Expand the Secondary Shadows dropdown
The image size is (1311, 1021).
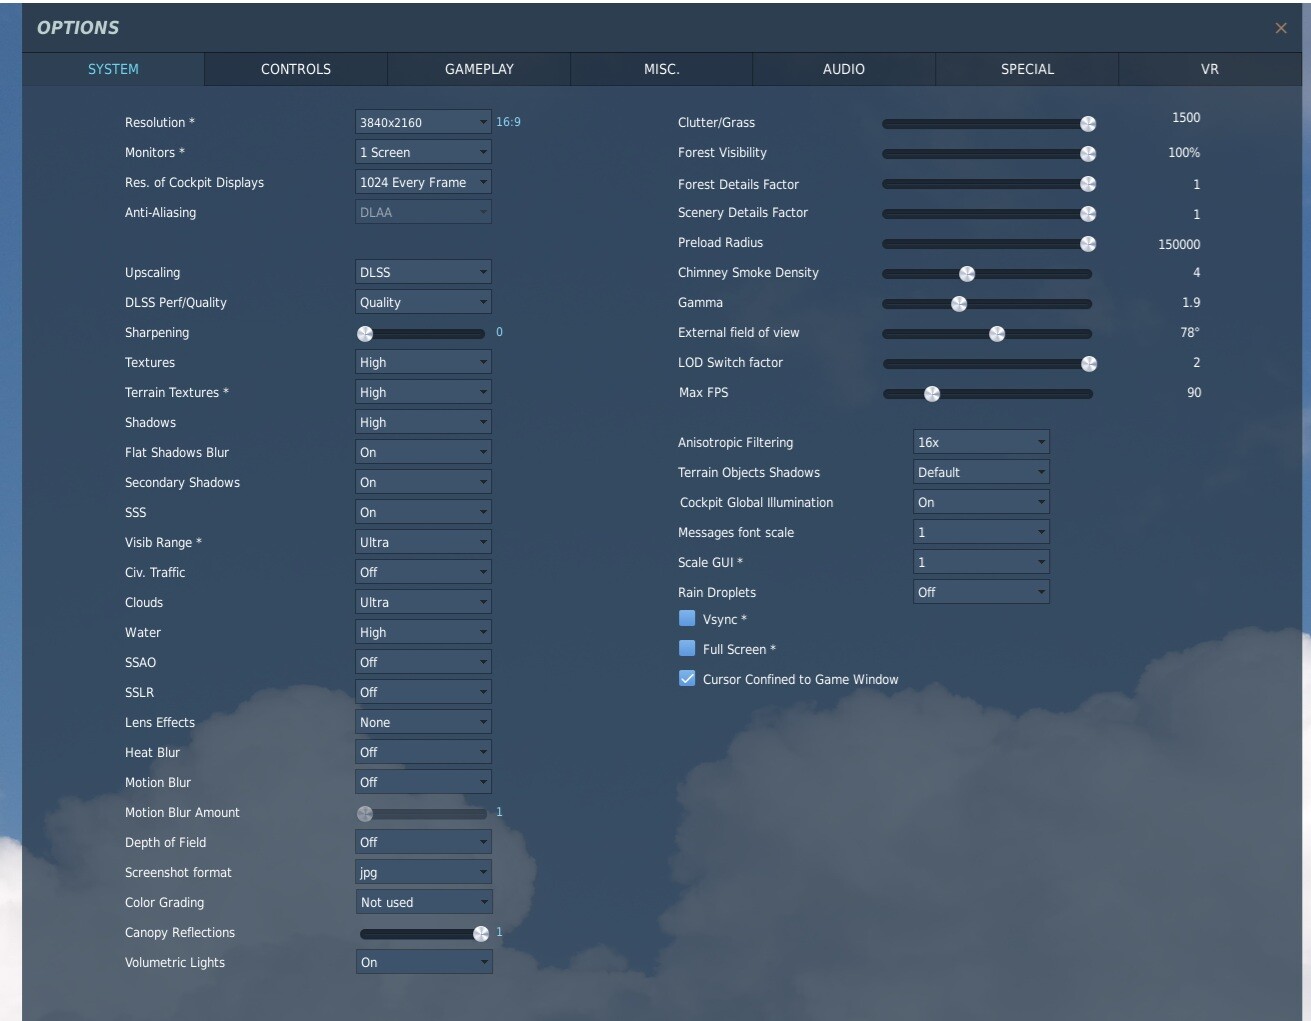(x=423, y=482)
